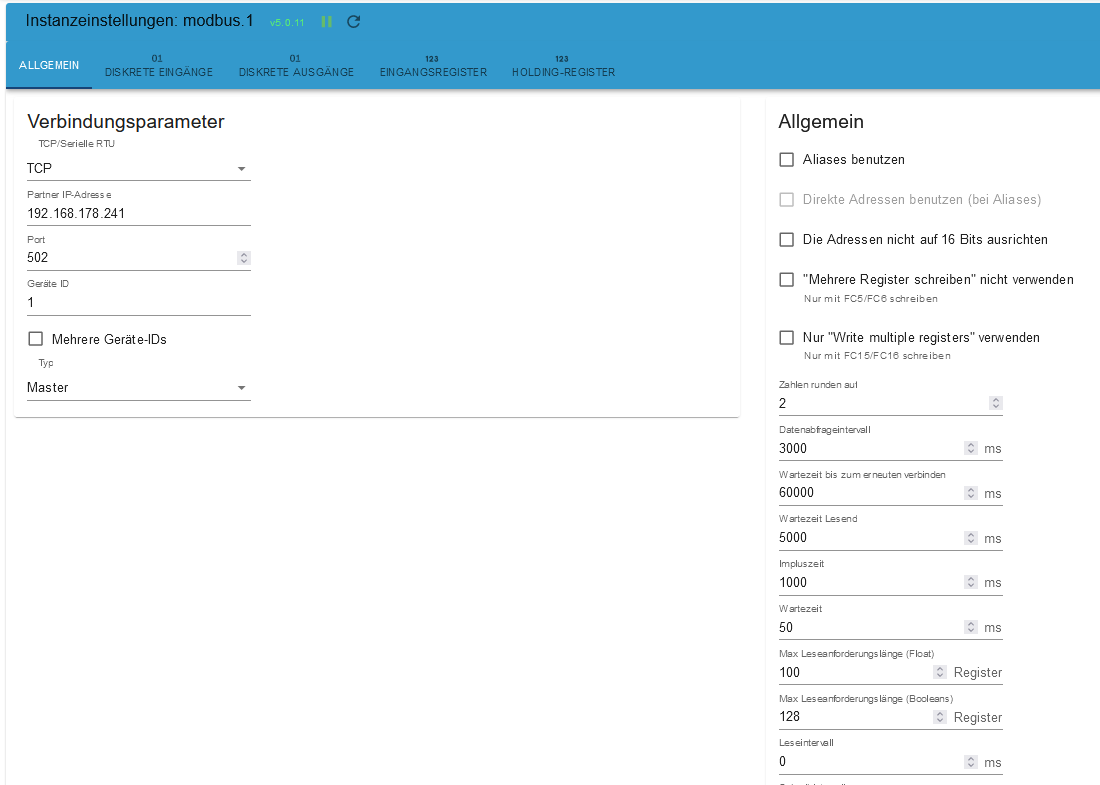
Task: Open the Diskrete Eingänge tab
Action: pos(158,67)
